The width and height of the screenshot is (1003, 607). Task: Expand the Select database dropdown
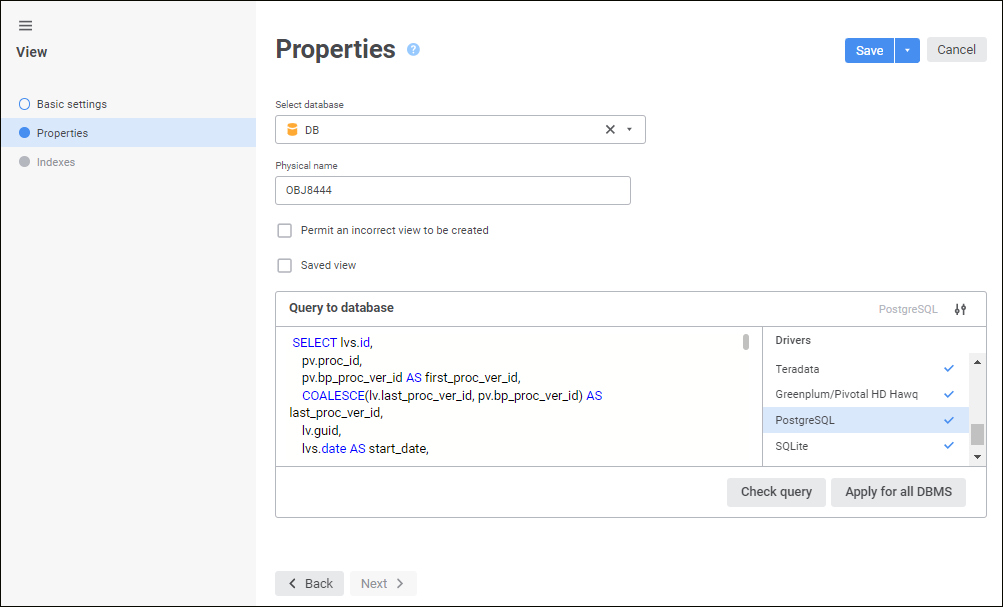(629, 129)
